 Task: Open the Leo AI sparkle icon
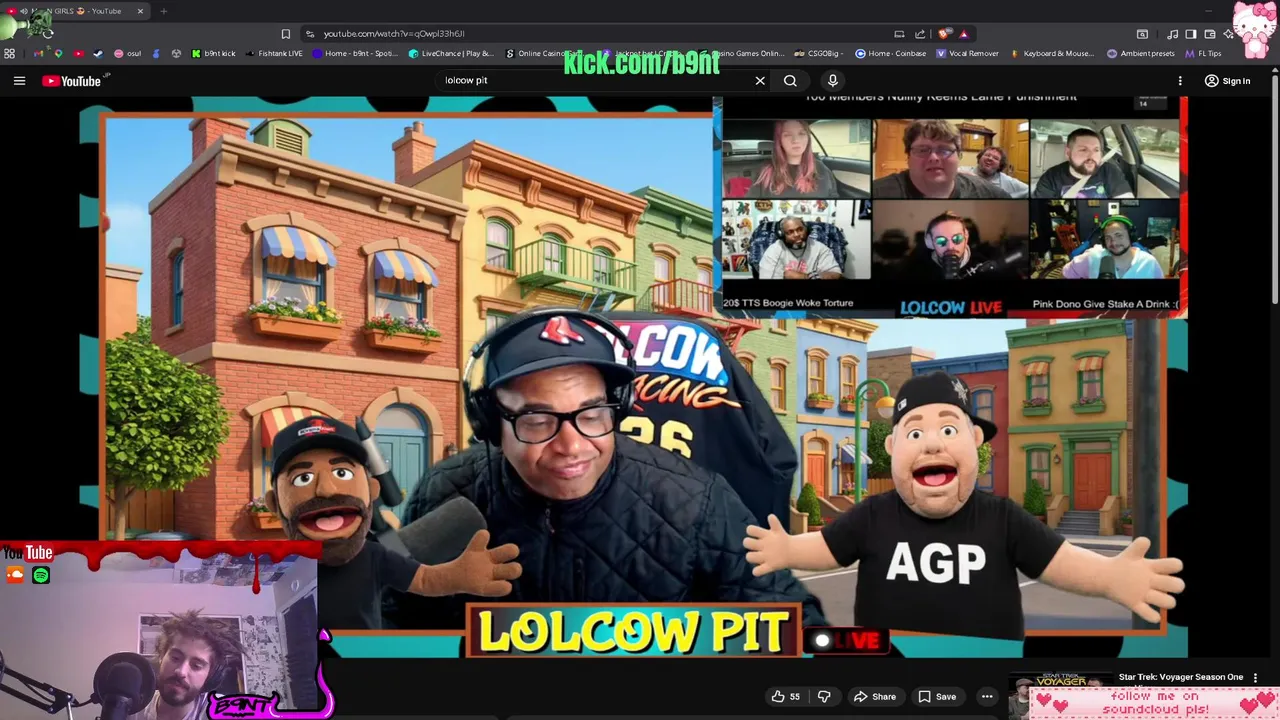[1228, 33]
